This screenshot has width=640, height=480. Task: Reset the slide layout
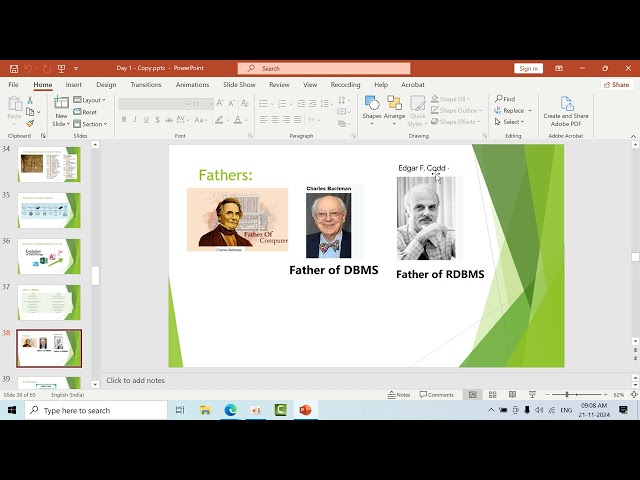(x=85, y=112)
